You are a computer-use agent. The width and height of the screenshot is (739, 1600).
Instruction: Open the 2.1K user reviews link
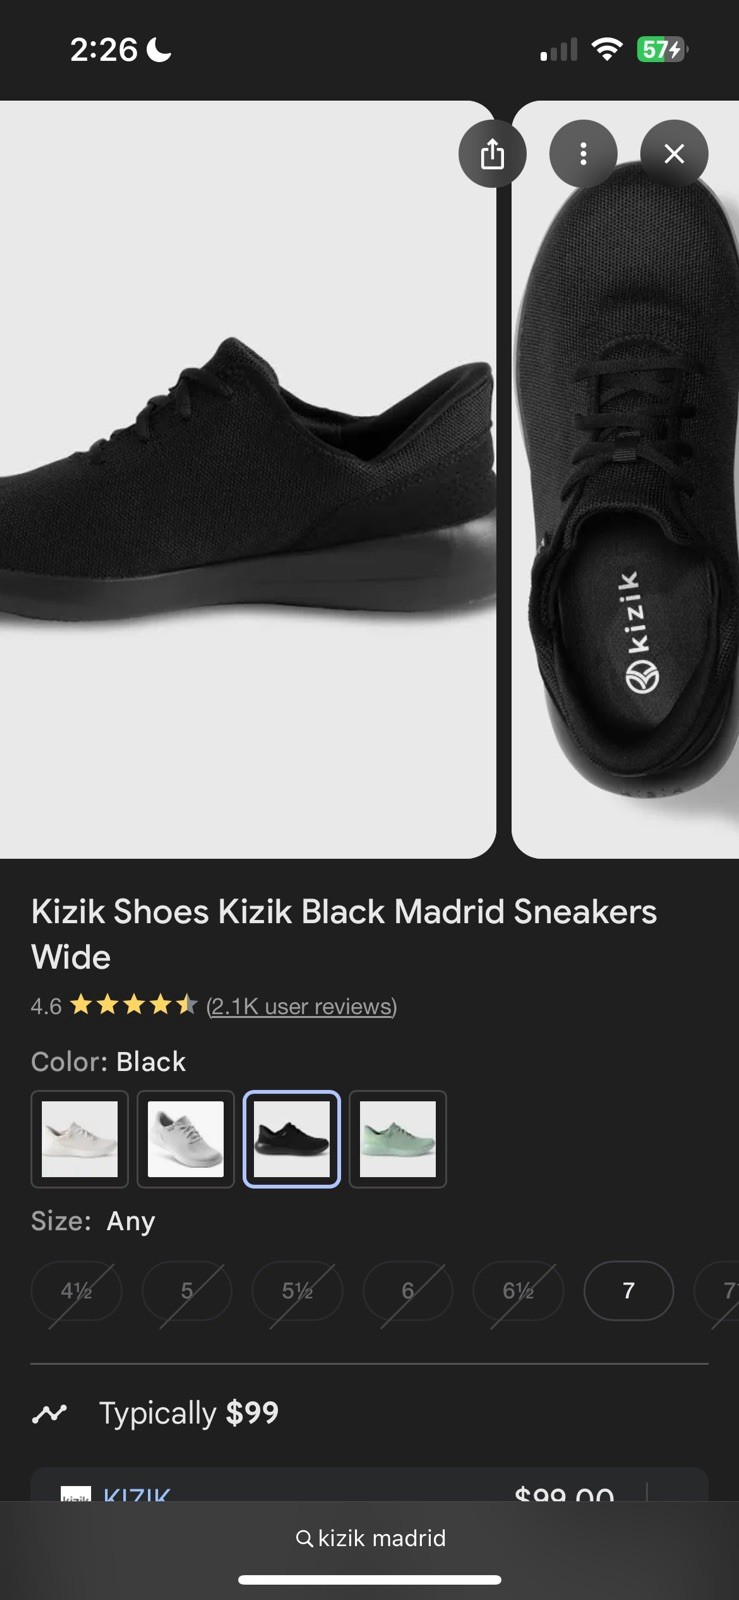pos(301,1006)
